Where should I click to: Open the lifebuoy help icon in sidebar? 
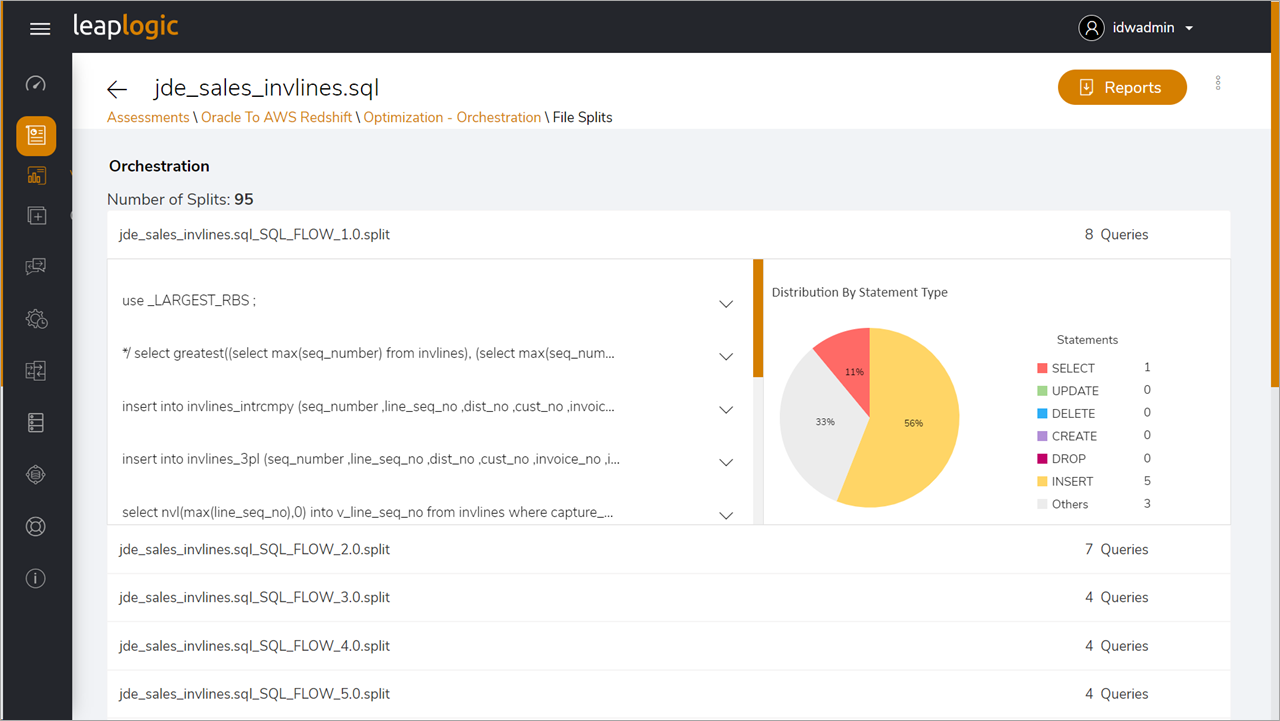[36, 527]
